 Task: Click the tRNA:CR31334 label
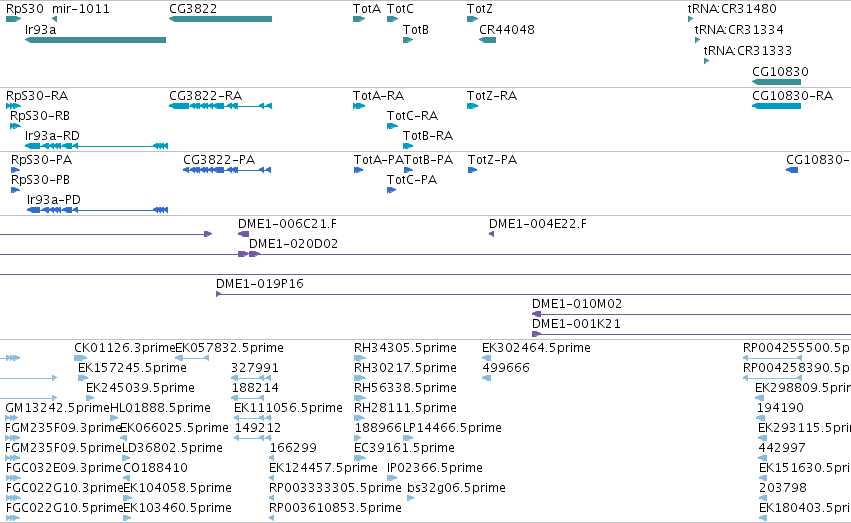(x=739, y=30)
